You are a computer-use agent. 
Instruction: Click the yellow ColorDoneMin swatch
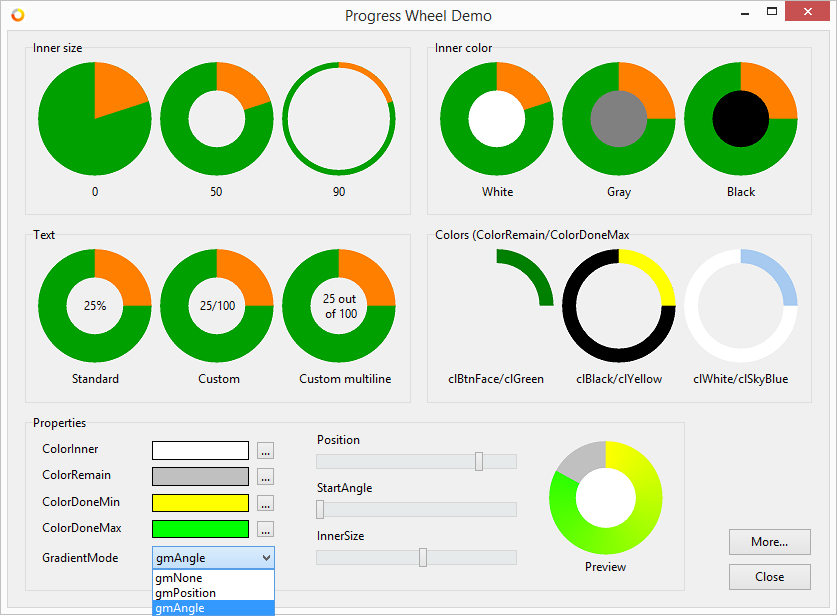tap(200, 503)
